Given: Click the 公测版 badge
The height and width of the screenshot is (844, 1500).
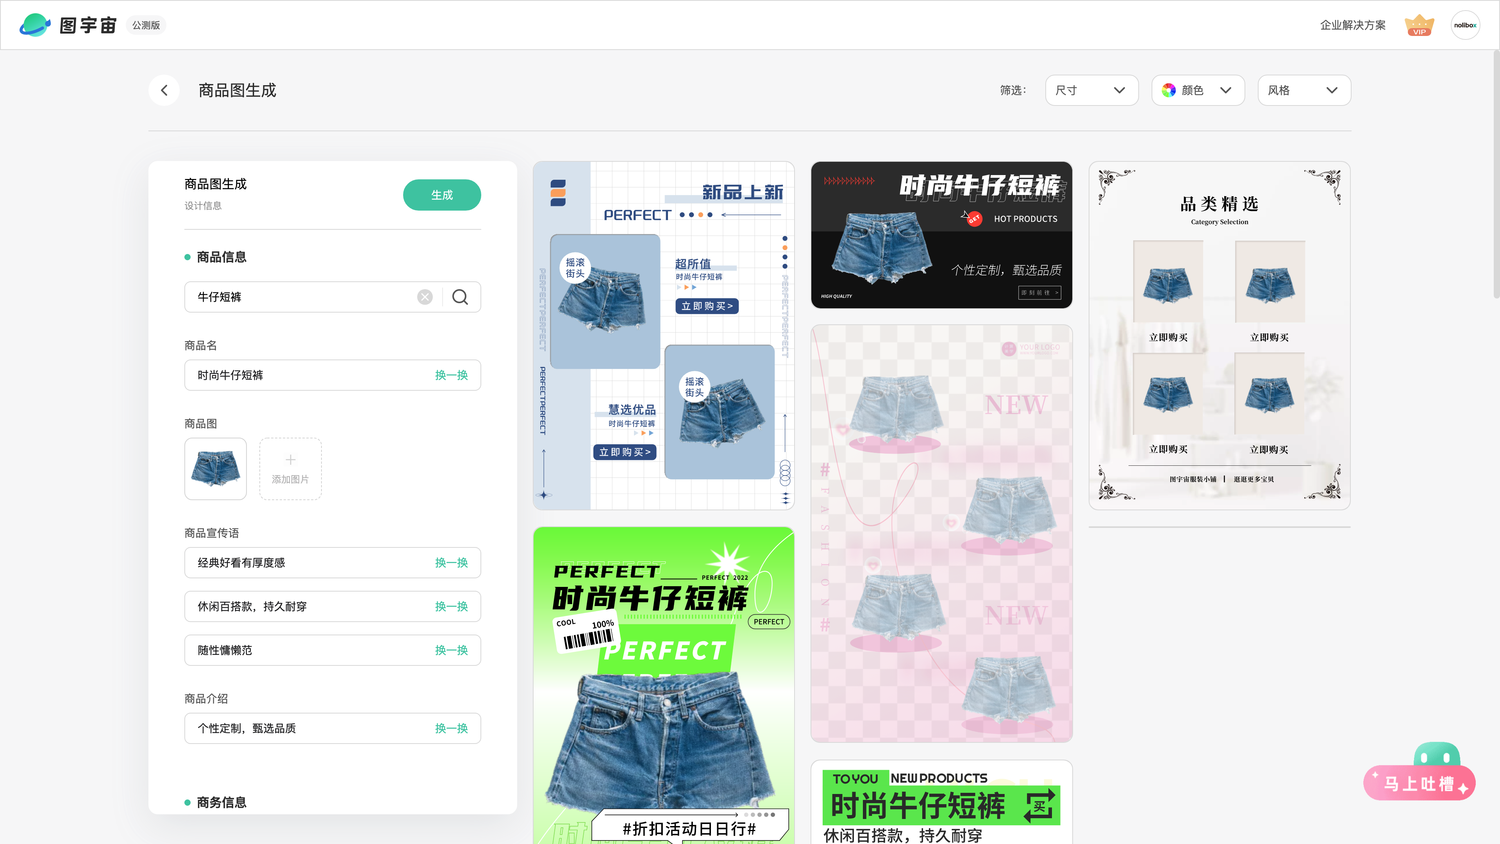Looking at the screenshot, I should point(146,25).
